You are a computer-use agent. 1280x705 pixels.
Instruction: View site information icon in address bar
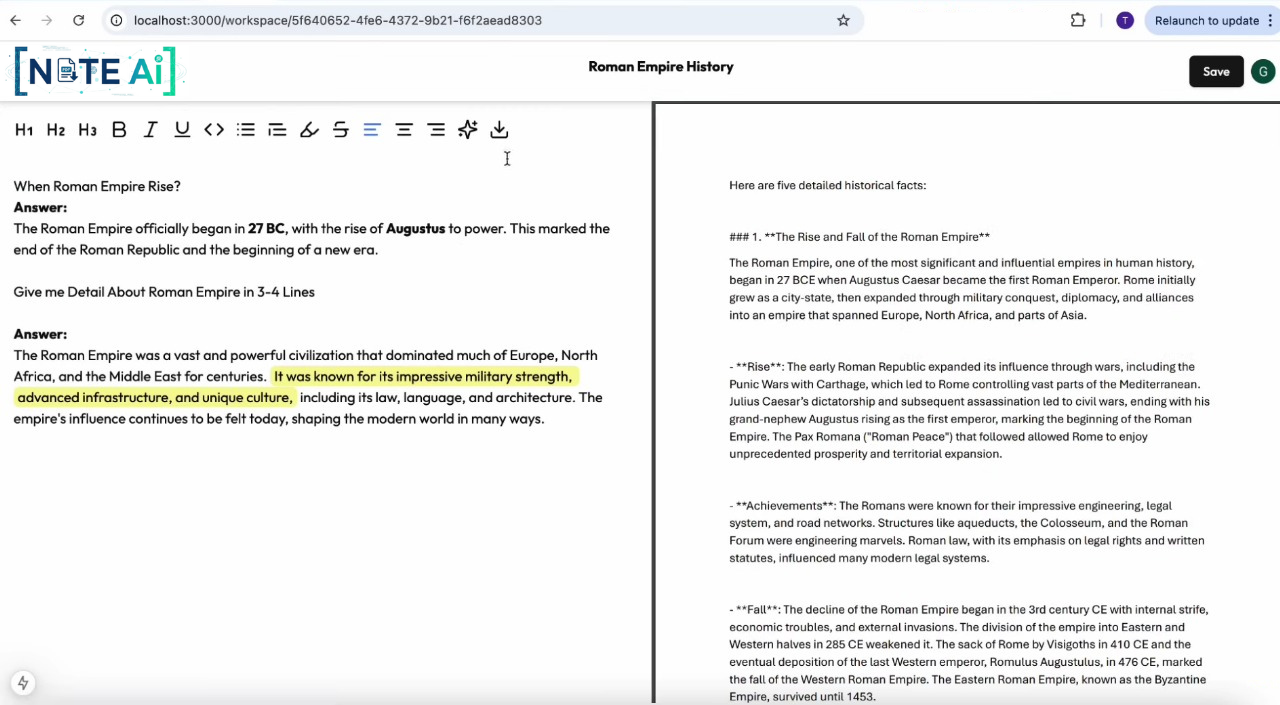coord(117,20)
